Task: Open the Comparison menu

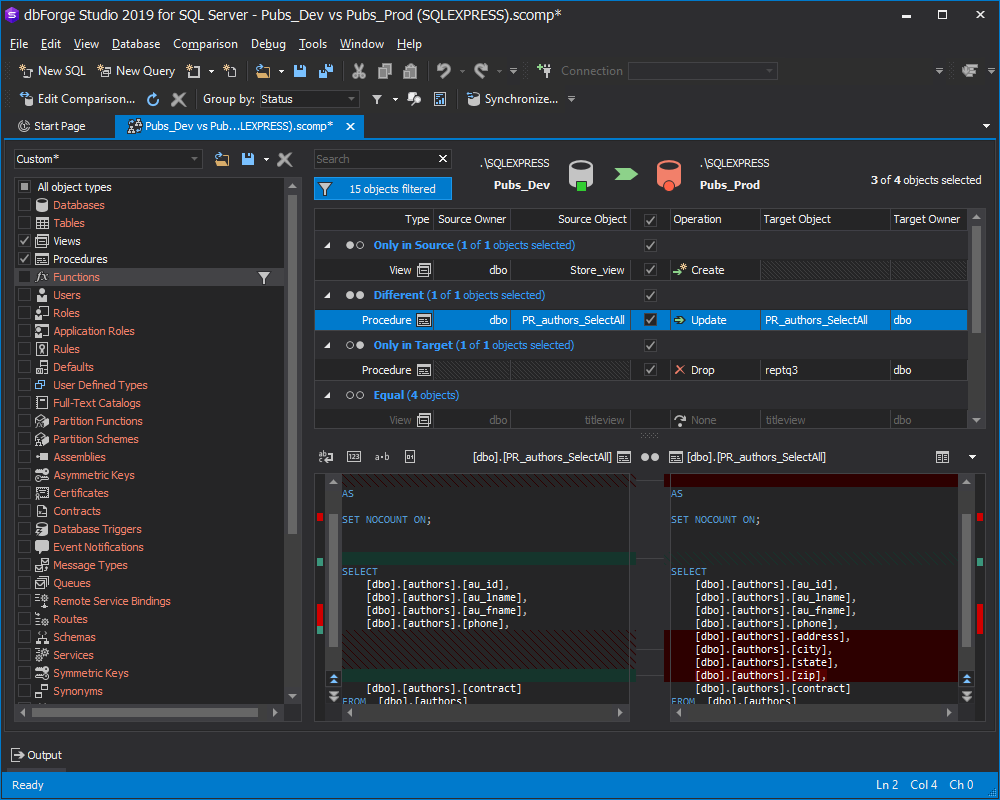Action: click(x=205, y=44)
